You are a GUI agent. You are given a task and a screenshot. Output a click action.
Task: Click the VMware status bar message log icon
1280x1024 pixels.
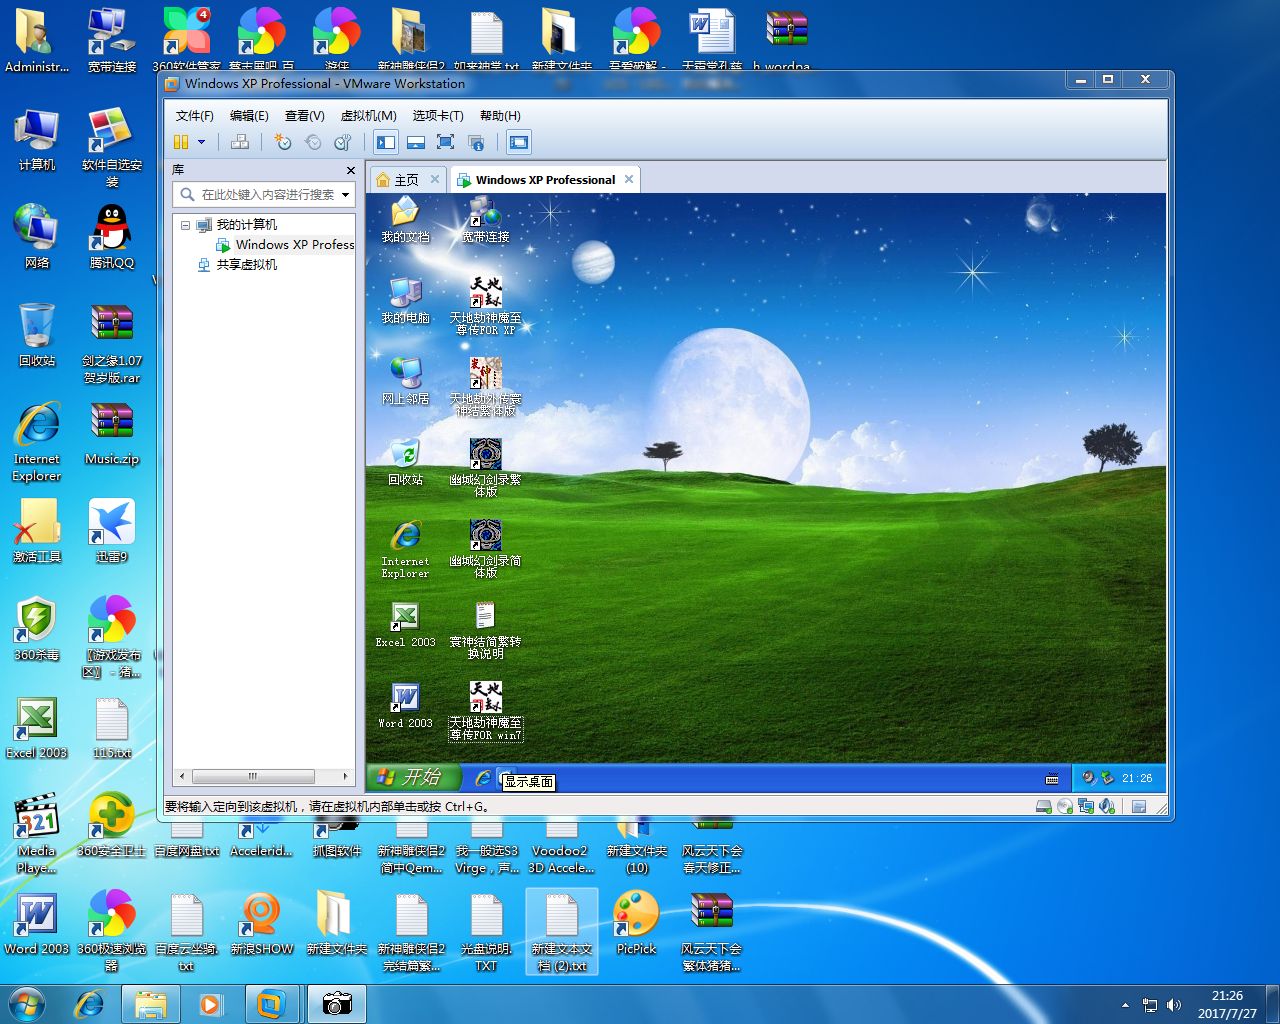pyautogui.click(x=1139, y=806)
